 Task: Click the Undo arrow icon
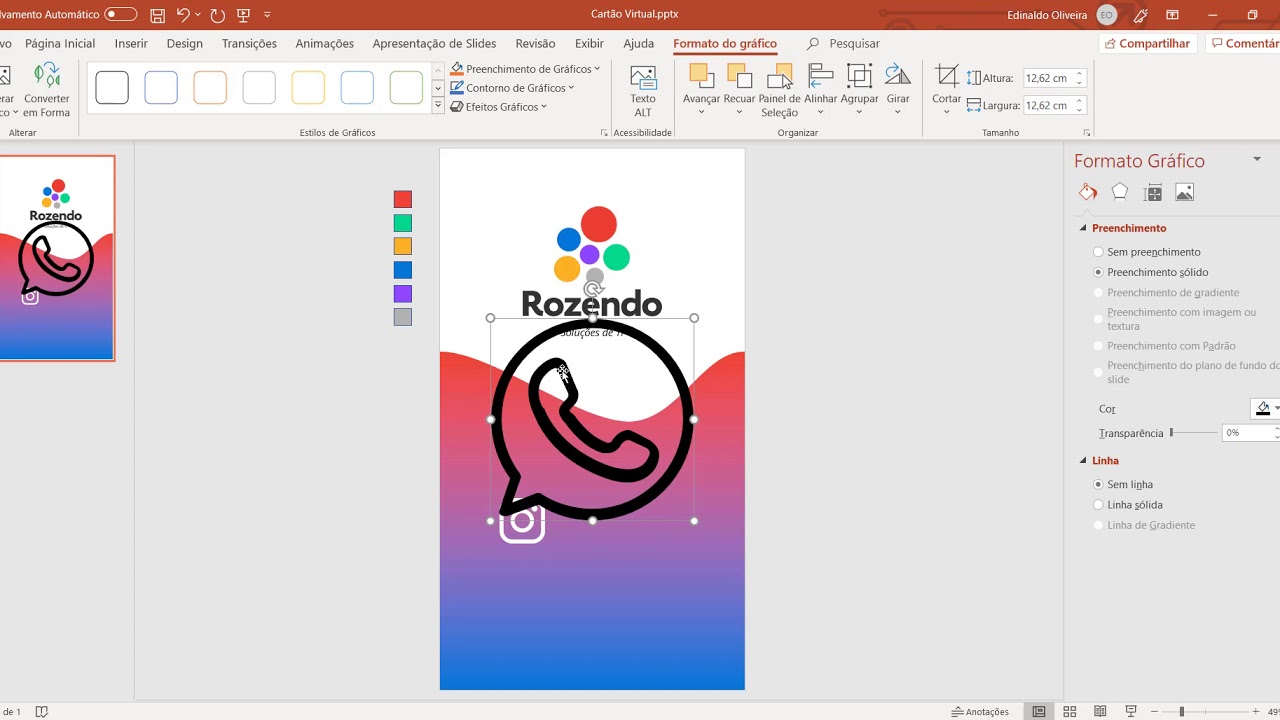[x=183, y=15]
